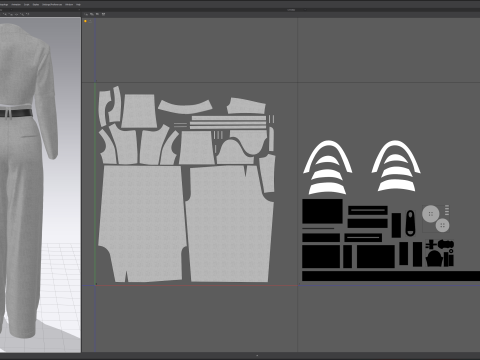Click the last icon in the UV editor toolbar

point(103,14)
